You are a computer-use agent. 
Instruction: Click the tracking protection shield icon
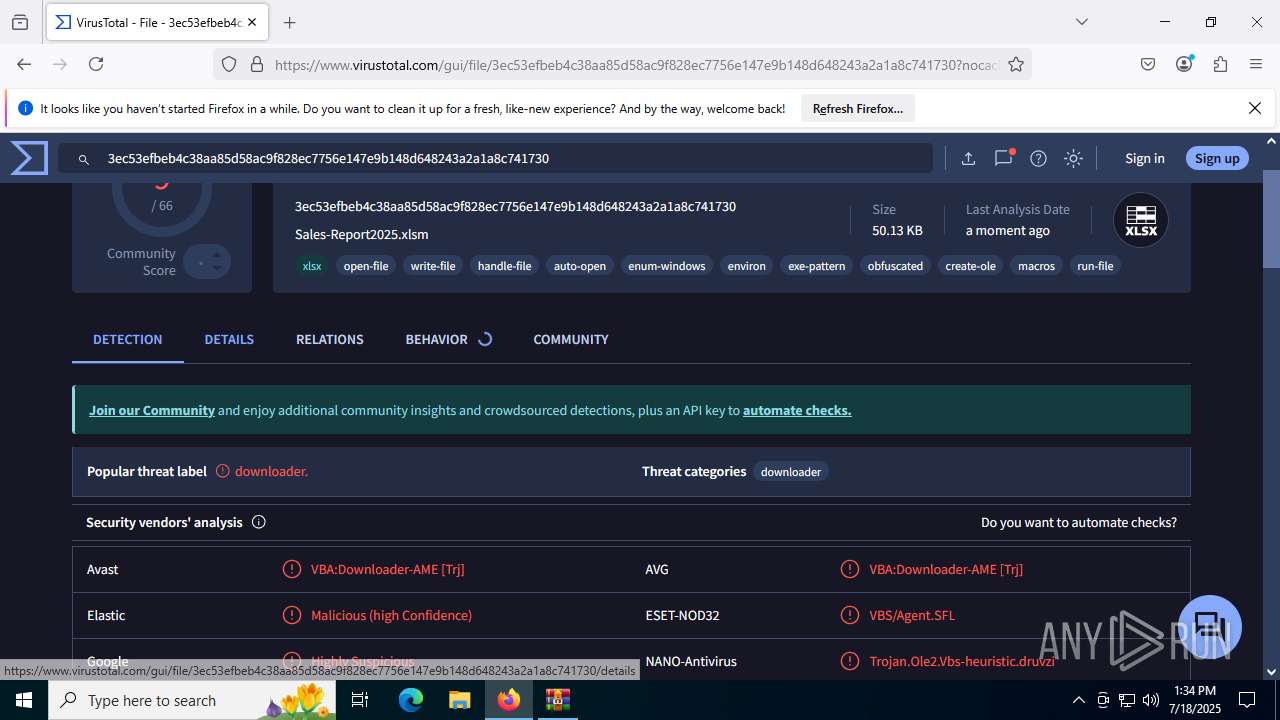(x=229, y=64)
